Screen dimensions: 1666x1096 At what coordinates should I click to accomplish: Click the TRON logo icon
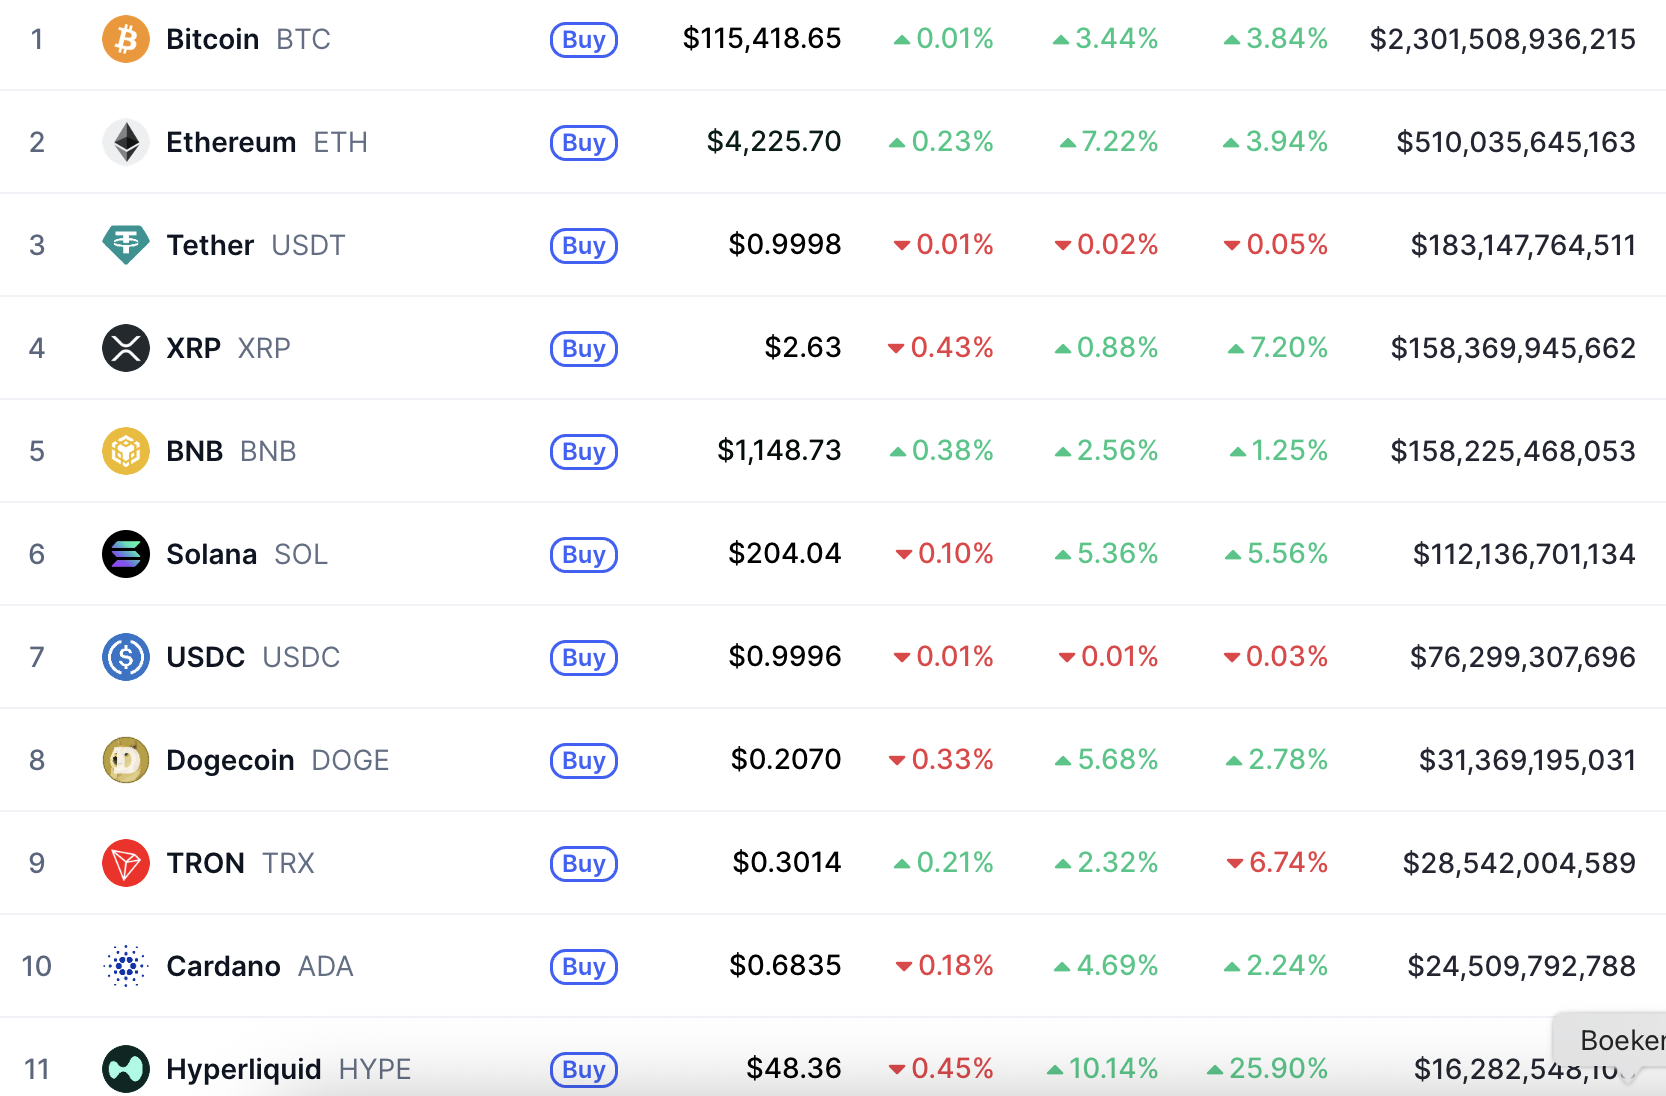click(126, 863)
